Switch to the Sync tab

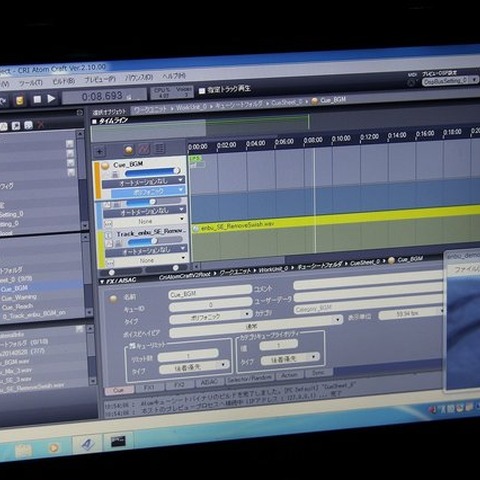[318, 373]
